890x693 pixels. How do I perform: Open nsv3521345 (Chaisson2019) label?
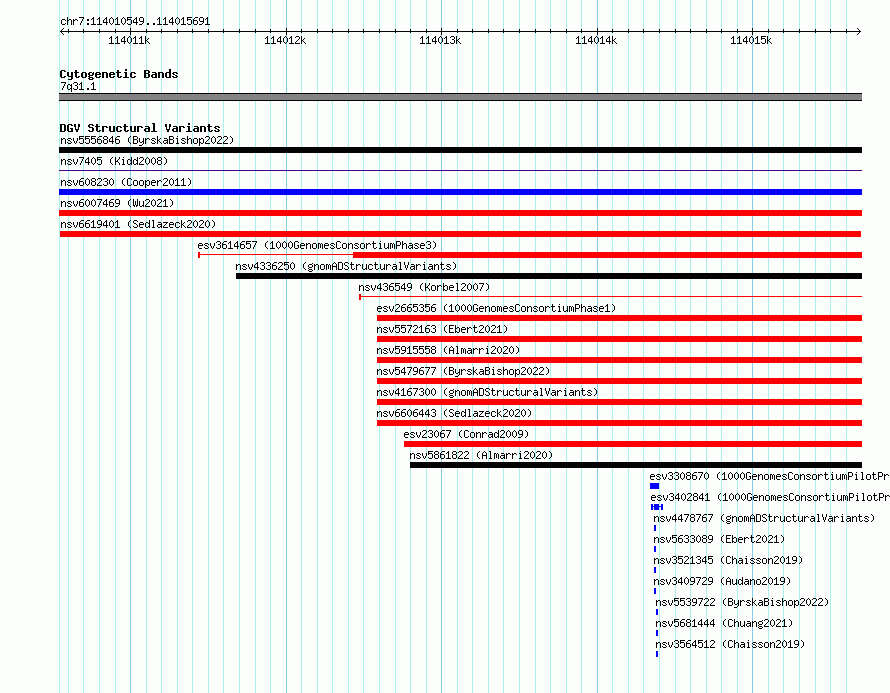coord(728,560)
